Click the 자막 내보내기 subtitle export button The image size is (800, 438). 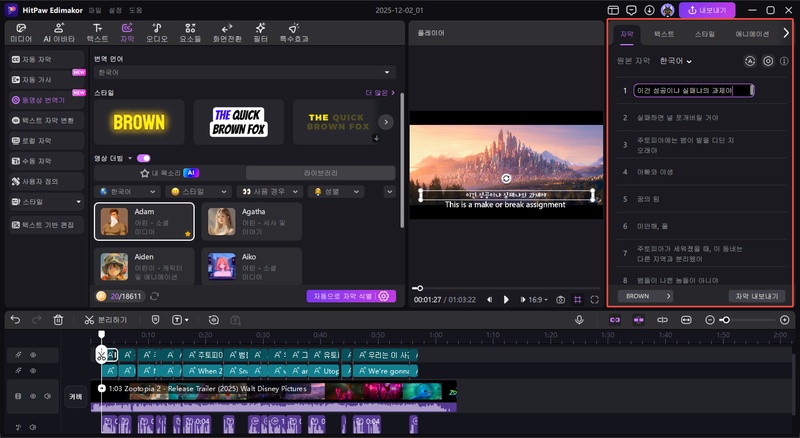[x=758, y=296]
